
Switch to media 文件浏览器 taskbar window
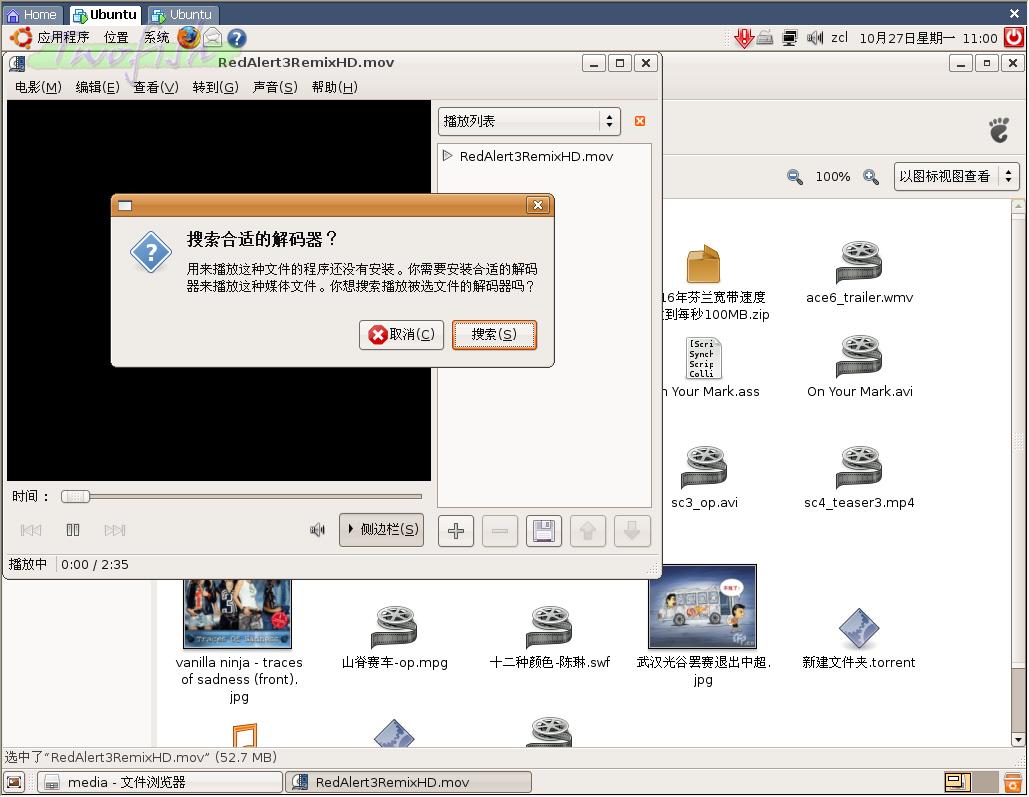(x=160, y=783)
